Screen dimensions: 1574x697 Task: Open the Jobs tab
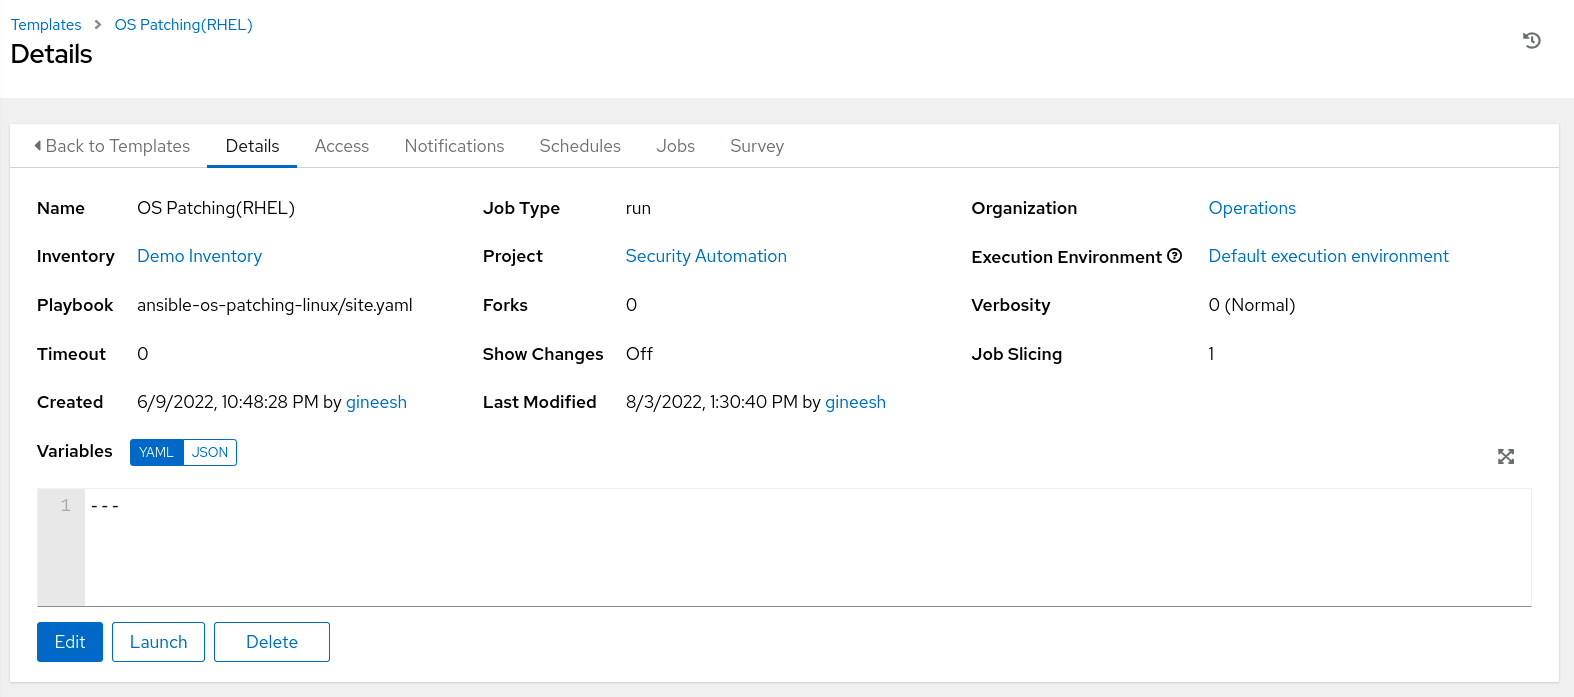[x=675, y=146]
